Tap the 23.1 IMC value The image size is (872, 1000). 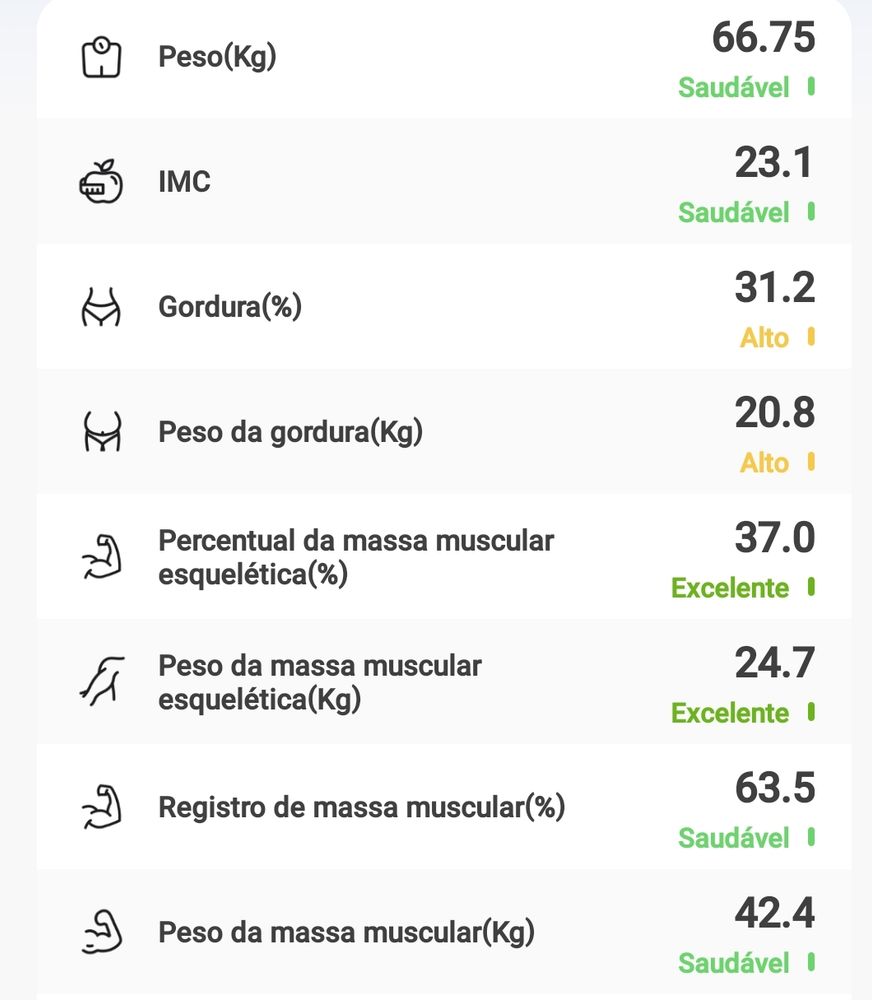(x=773, y=163)
